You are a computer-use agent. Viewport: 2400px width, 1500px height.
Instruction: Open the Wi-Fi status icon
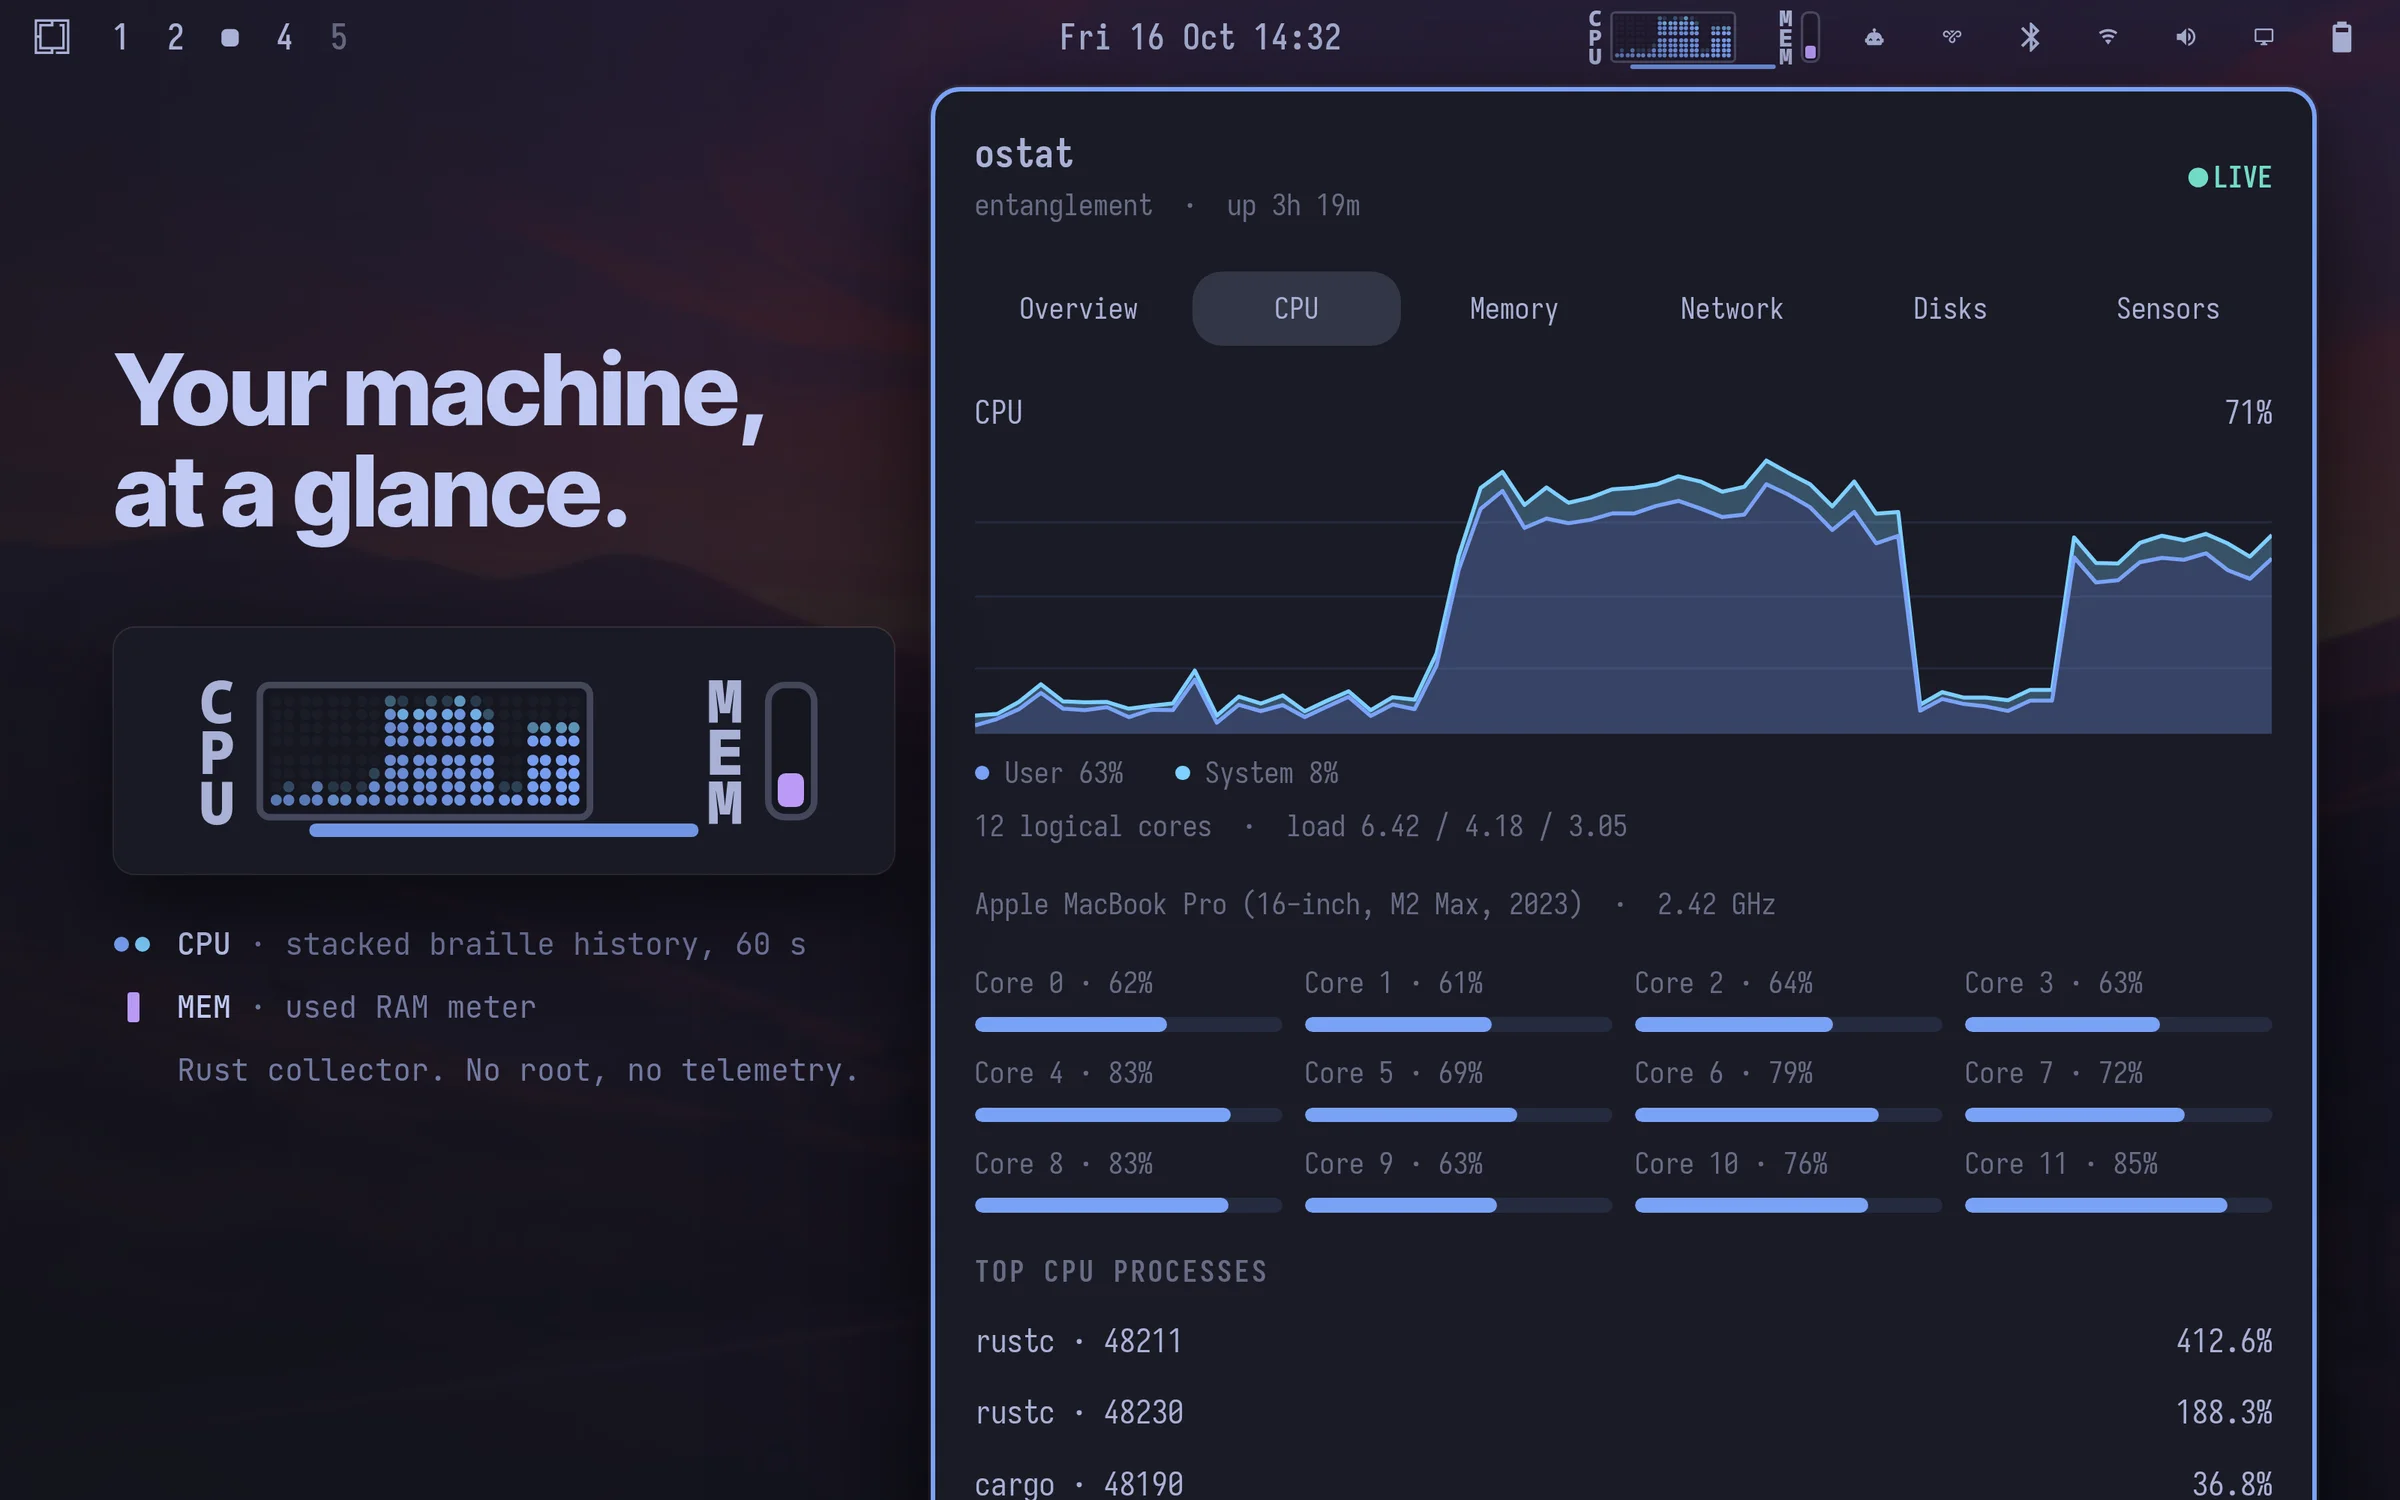2108,37
